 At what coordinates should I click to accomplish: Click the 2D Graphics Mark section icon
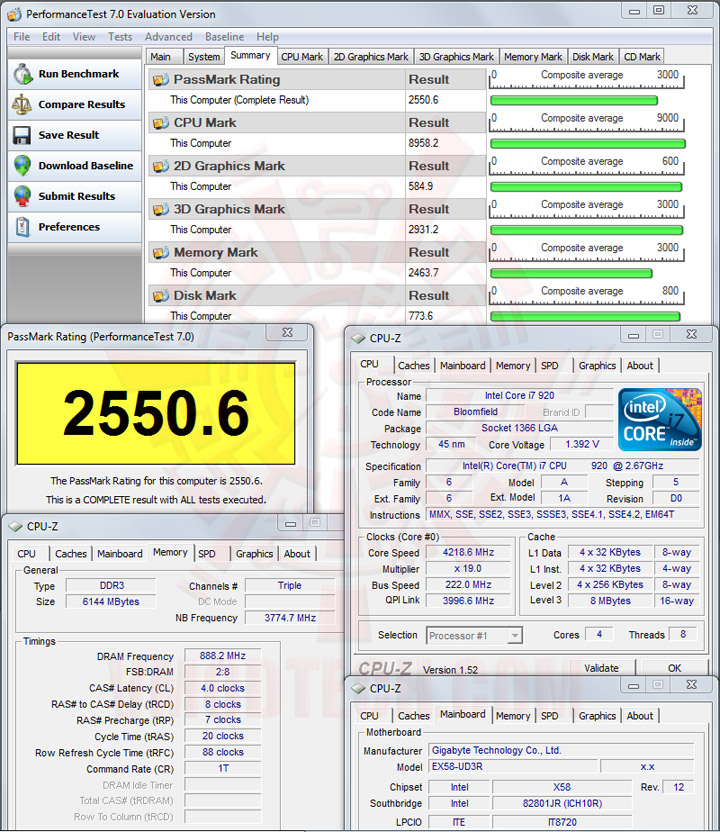[x=161, y=166]
